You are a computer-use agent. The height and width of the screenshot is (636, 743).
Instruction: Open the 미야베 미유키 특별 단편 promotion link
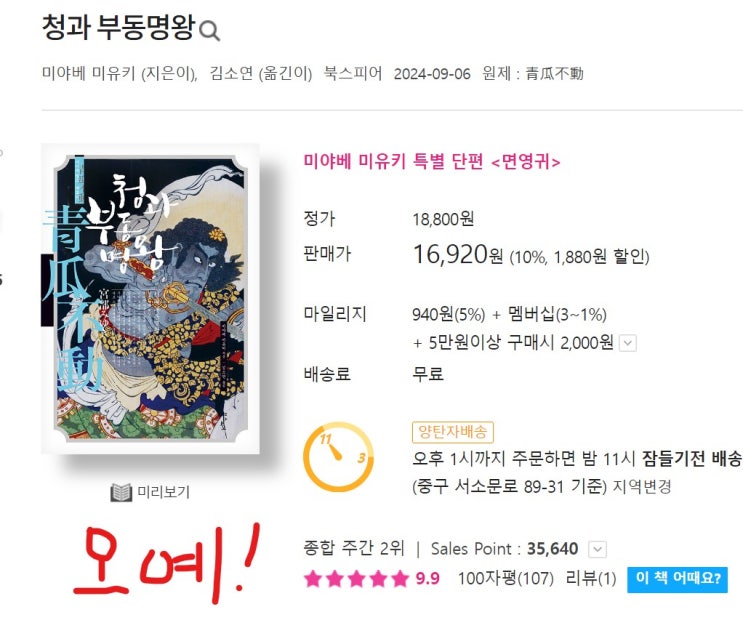(x=432, y=162)
